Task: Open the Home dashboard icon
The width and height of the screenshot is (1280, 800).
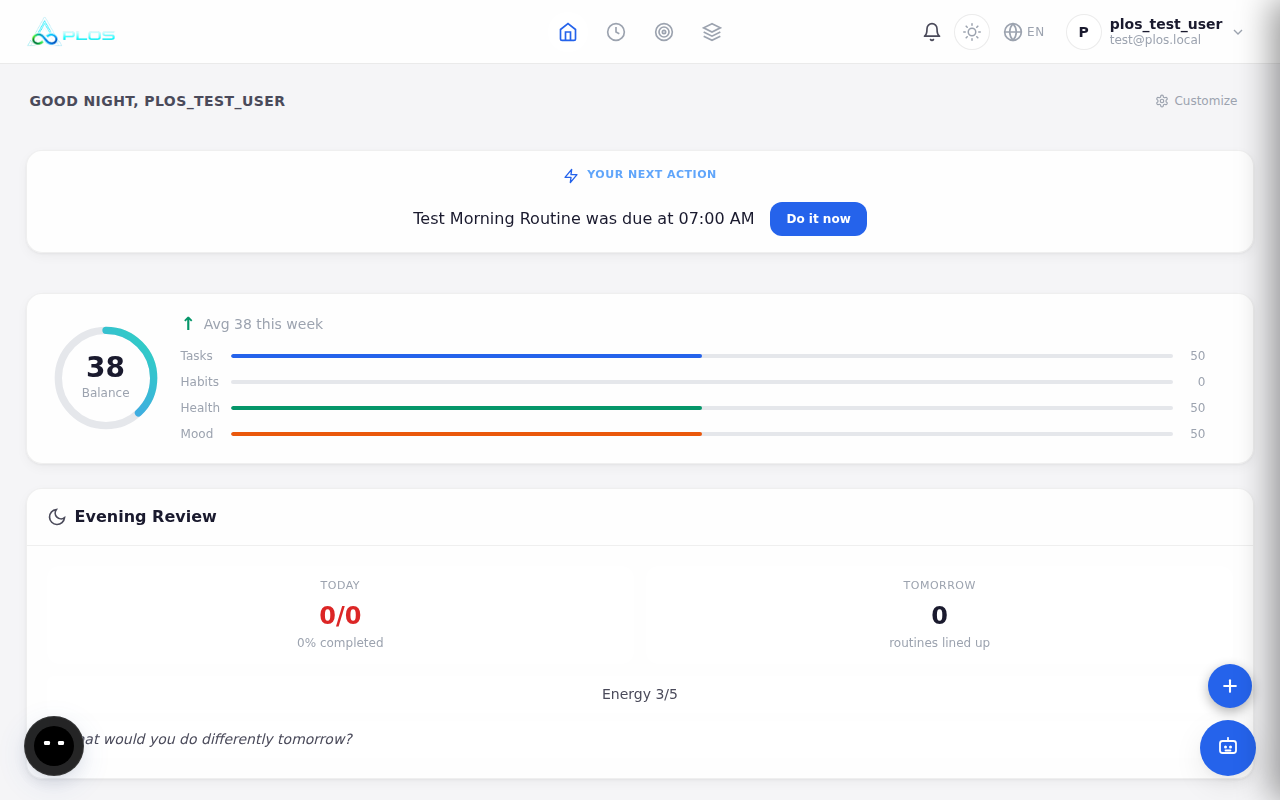Action: 568,31
